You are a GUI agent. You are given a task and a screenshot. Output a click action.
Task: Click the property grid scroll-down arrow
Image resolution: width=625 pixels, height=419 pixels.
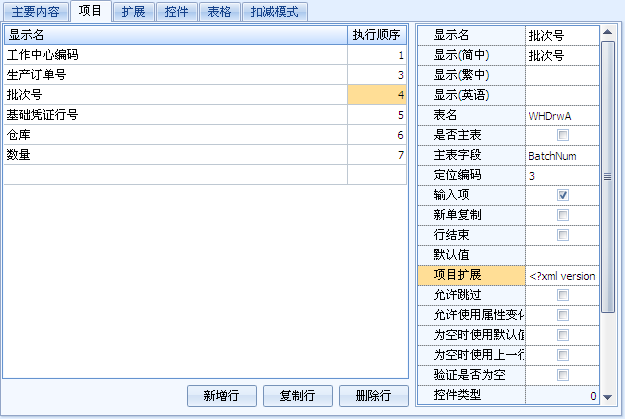[607, 398]
